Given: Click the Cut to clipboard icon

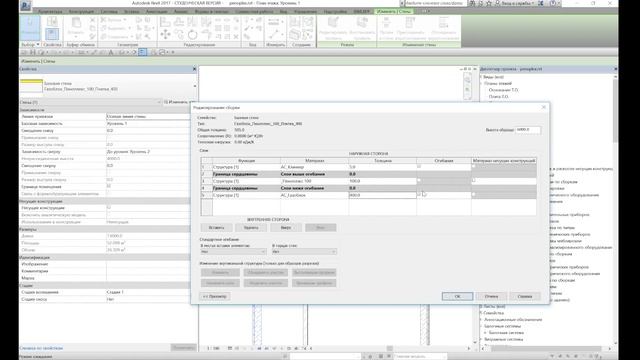Looking at the screenshot, I should coord(93,20).
